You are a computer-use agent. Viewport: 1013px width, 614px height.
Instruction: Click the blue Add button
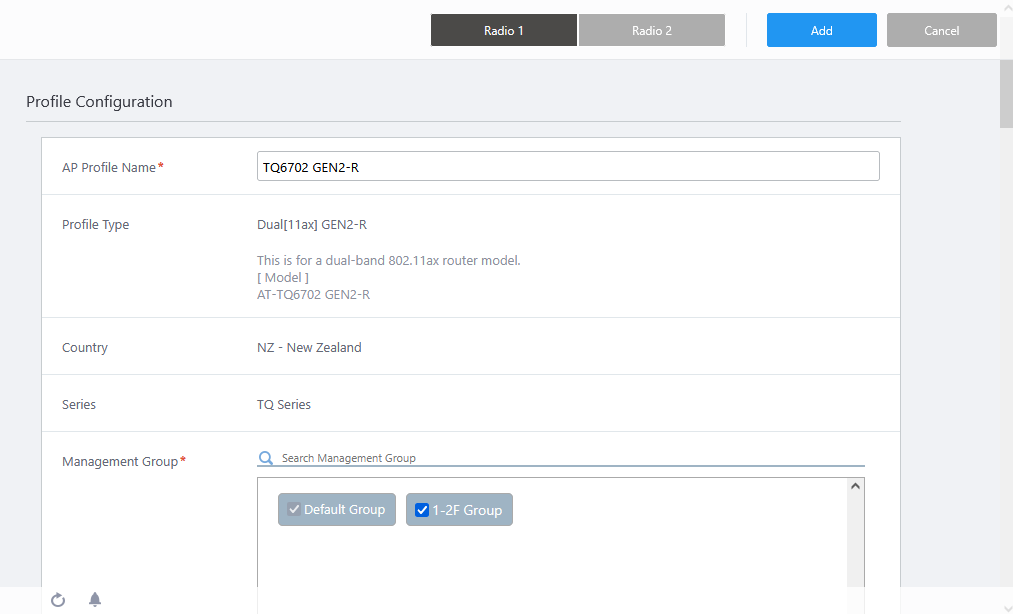click(x=822, y=30)
